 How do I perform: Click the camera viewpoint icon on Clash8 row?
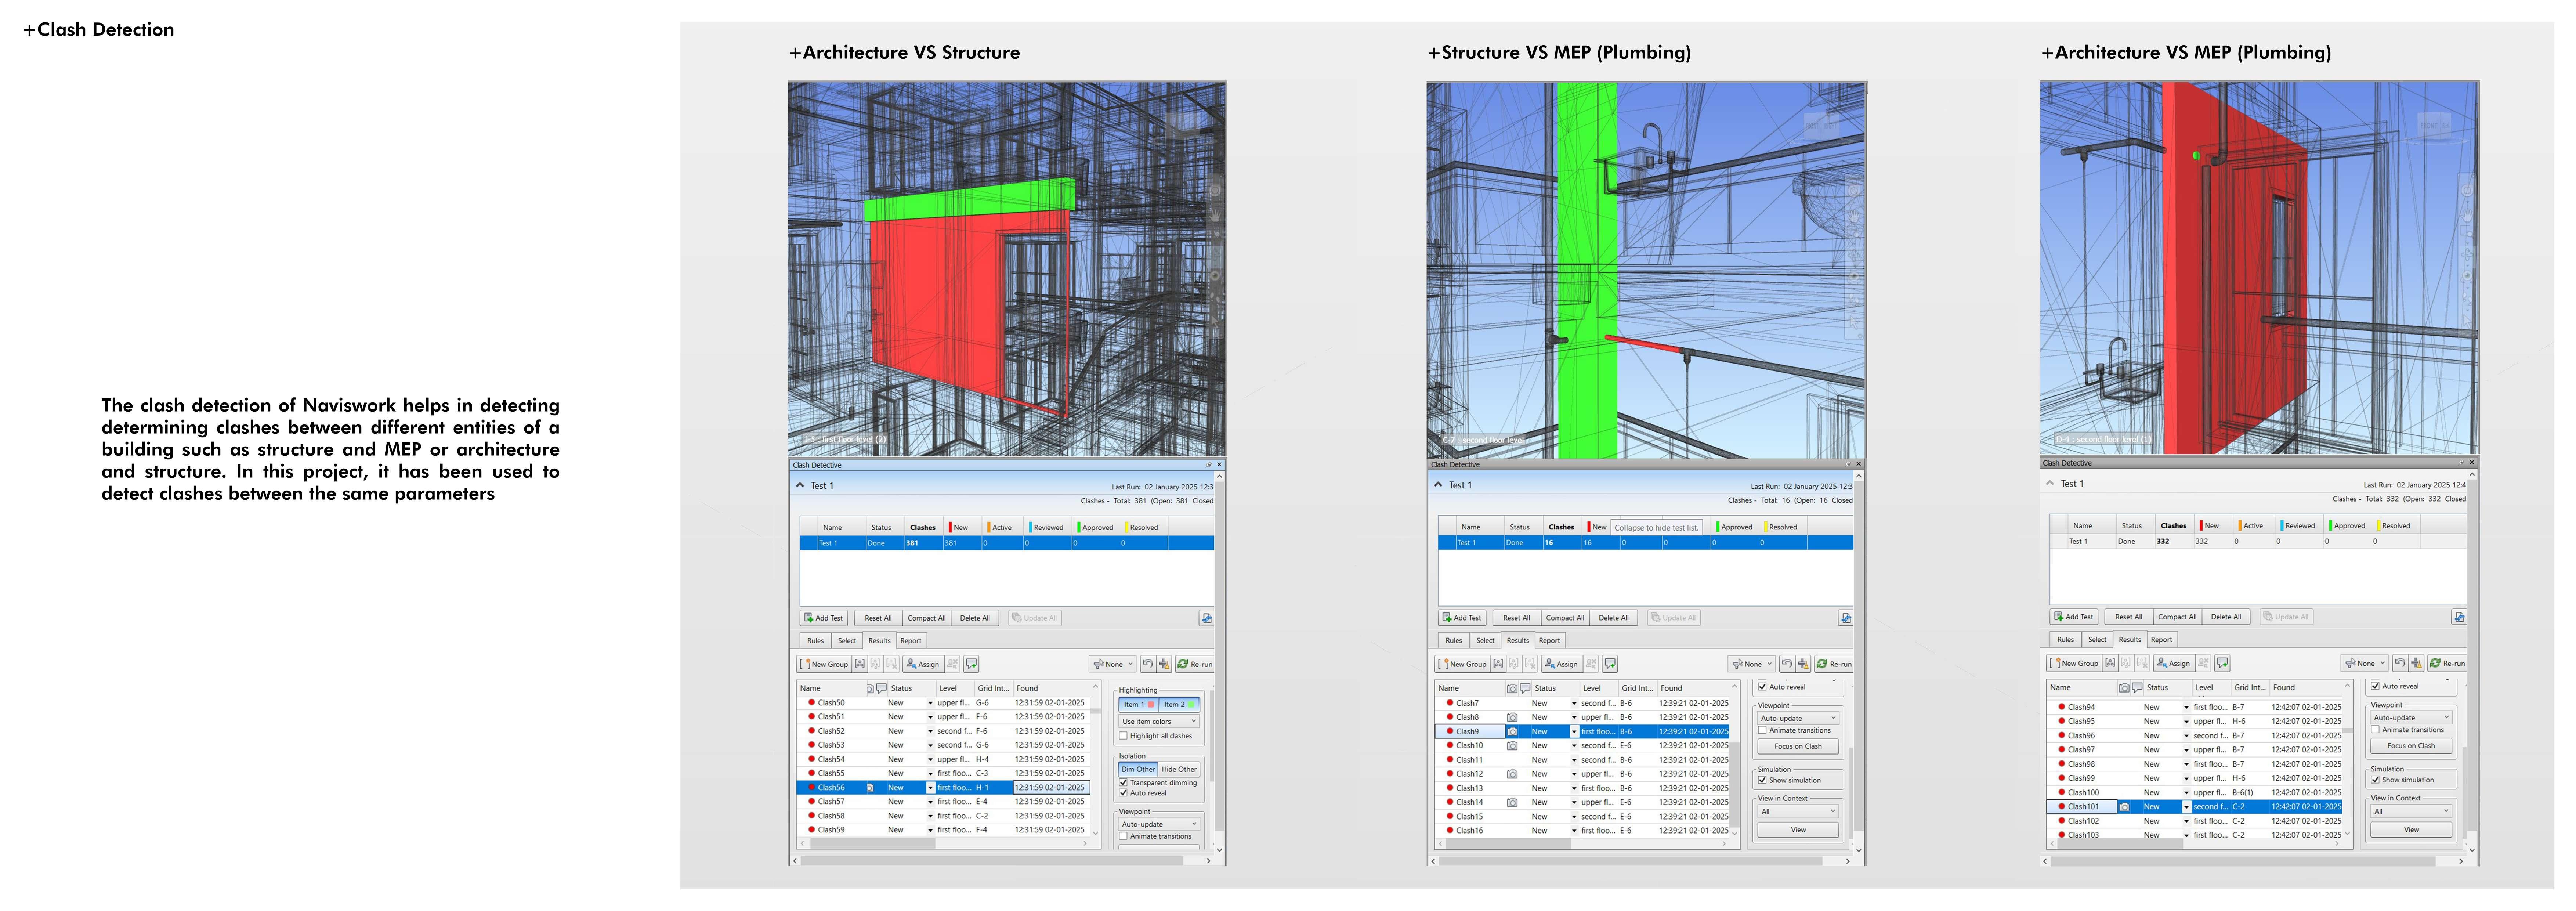tap(1512, 717)
